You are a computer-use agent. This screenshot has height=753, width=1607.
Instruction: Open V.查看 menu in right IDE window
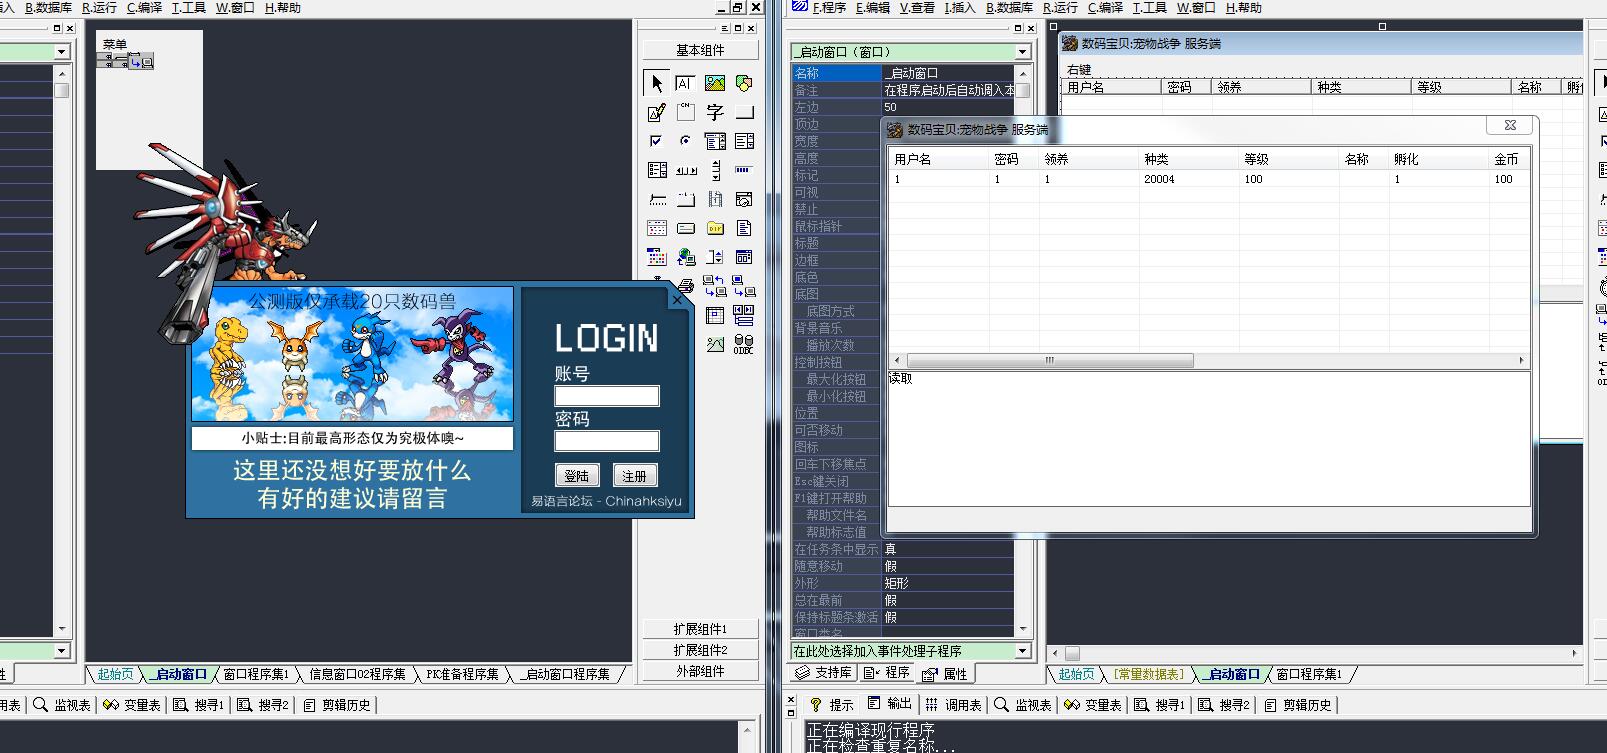click(x=917, y=7)
